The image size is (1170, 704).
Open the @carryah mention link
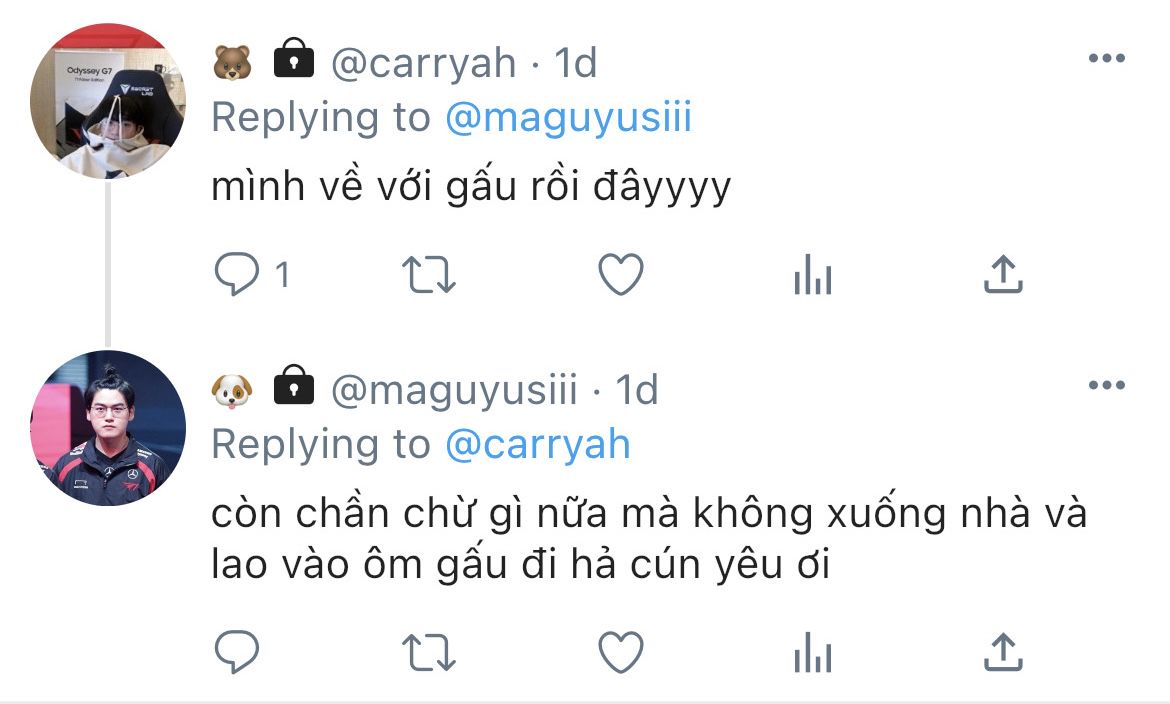[x=538, y=444]
